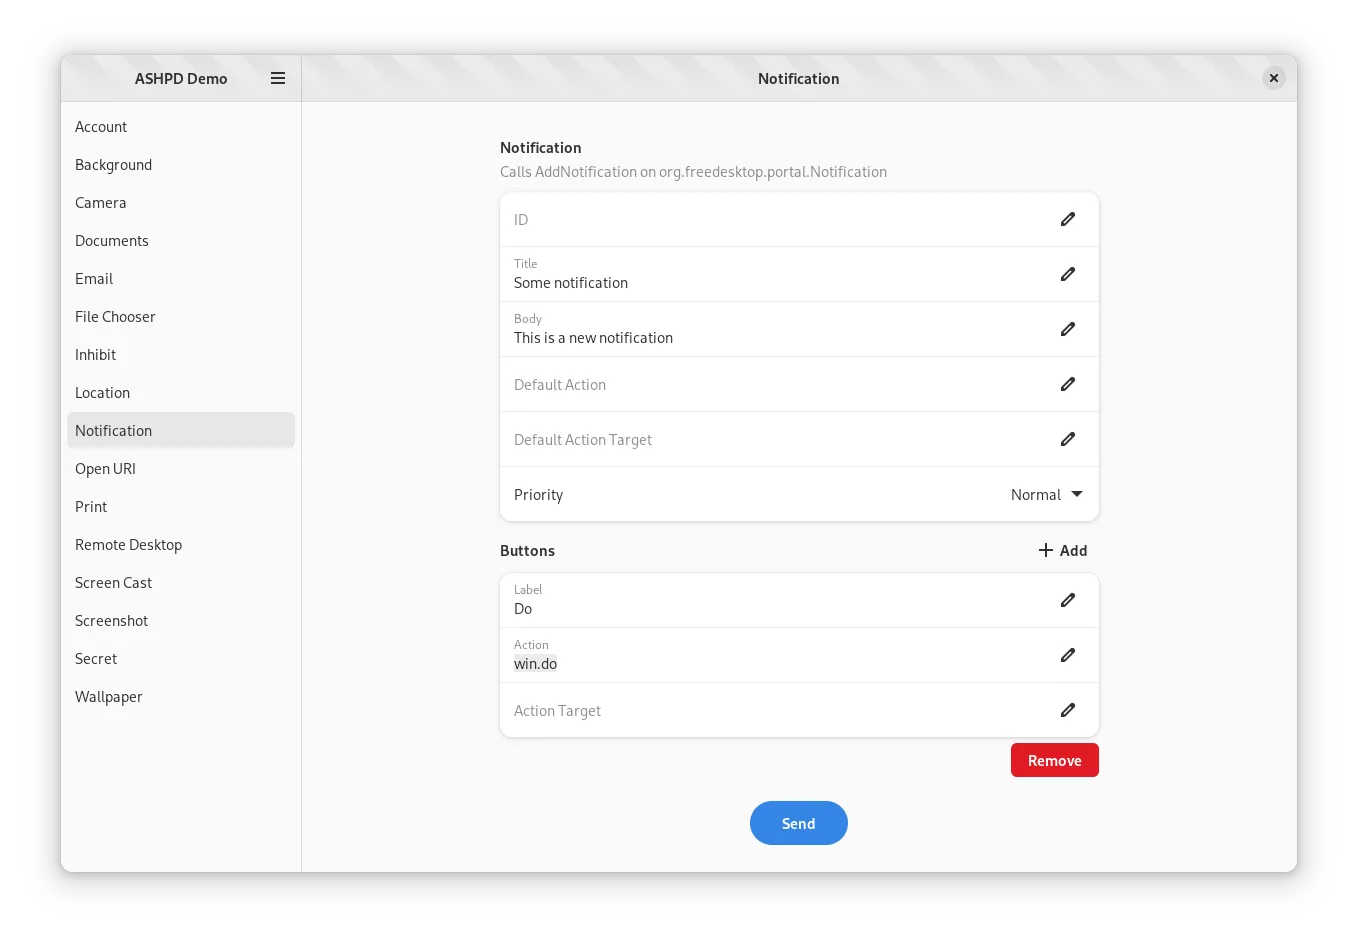
Task: Click the pencil icon in the ID row
Action: coord(1068,219)
